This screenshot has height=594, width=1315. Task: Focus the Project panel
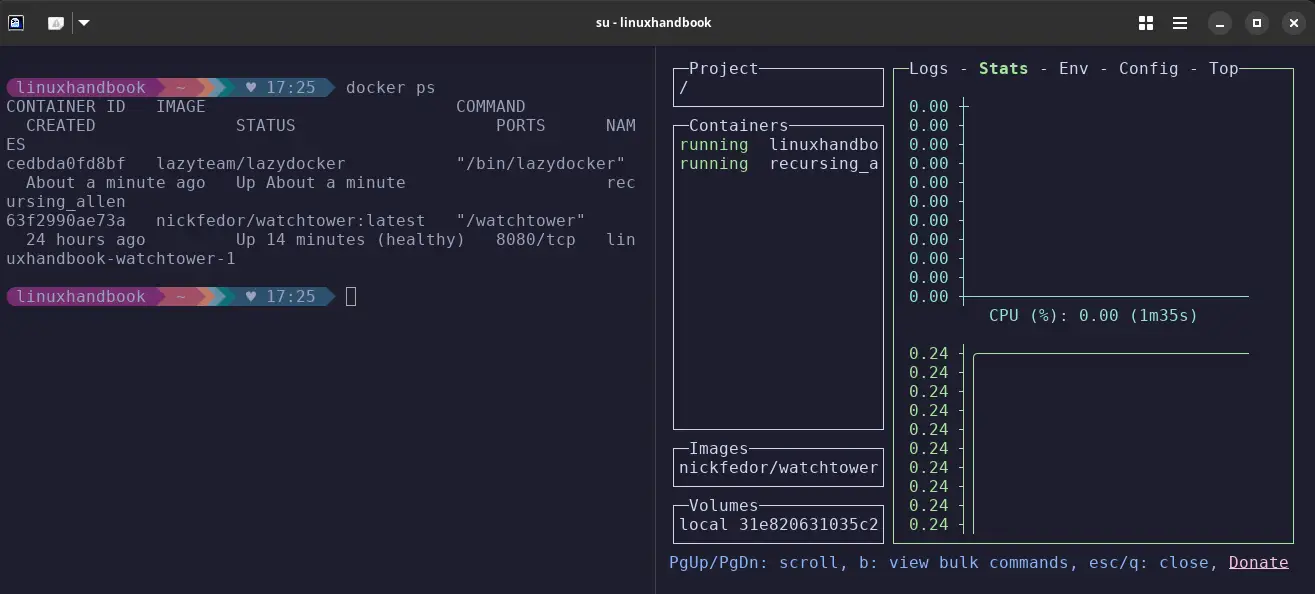778,87
